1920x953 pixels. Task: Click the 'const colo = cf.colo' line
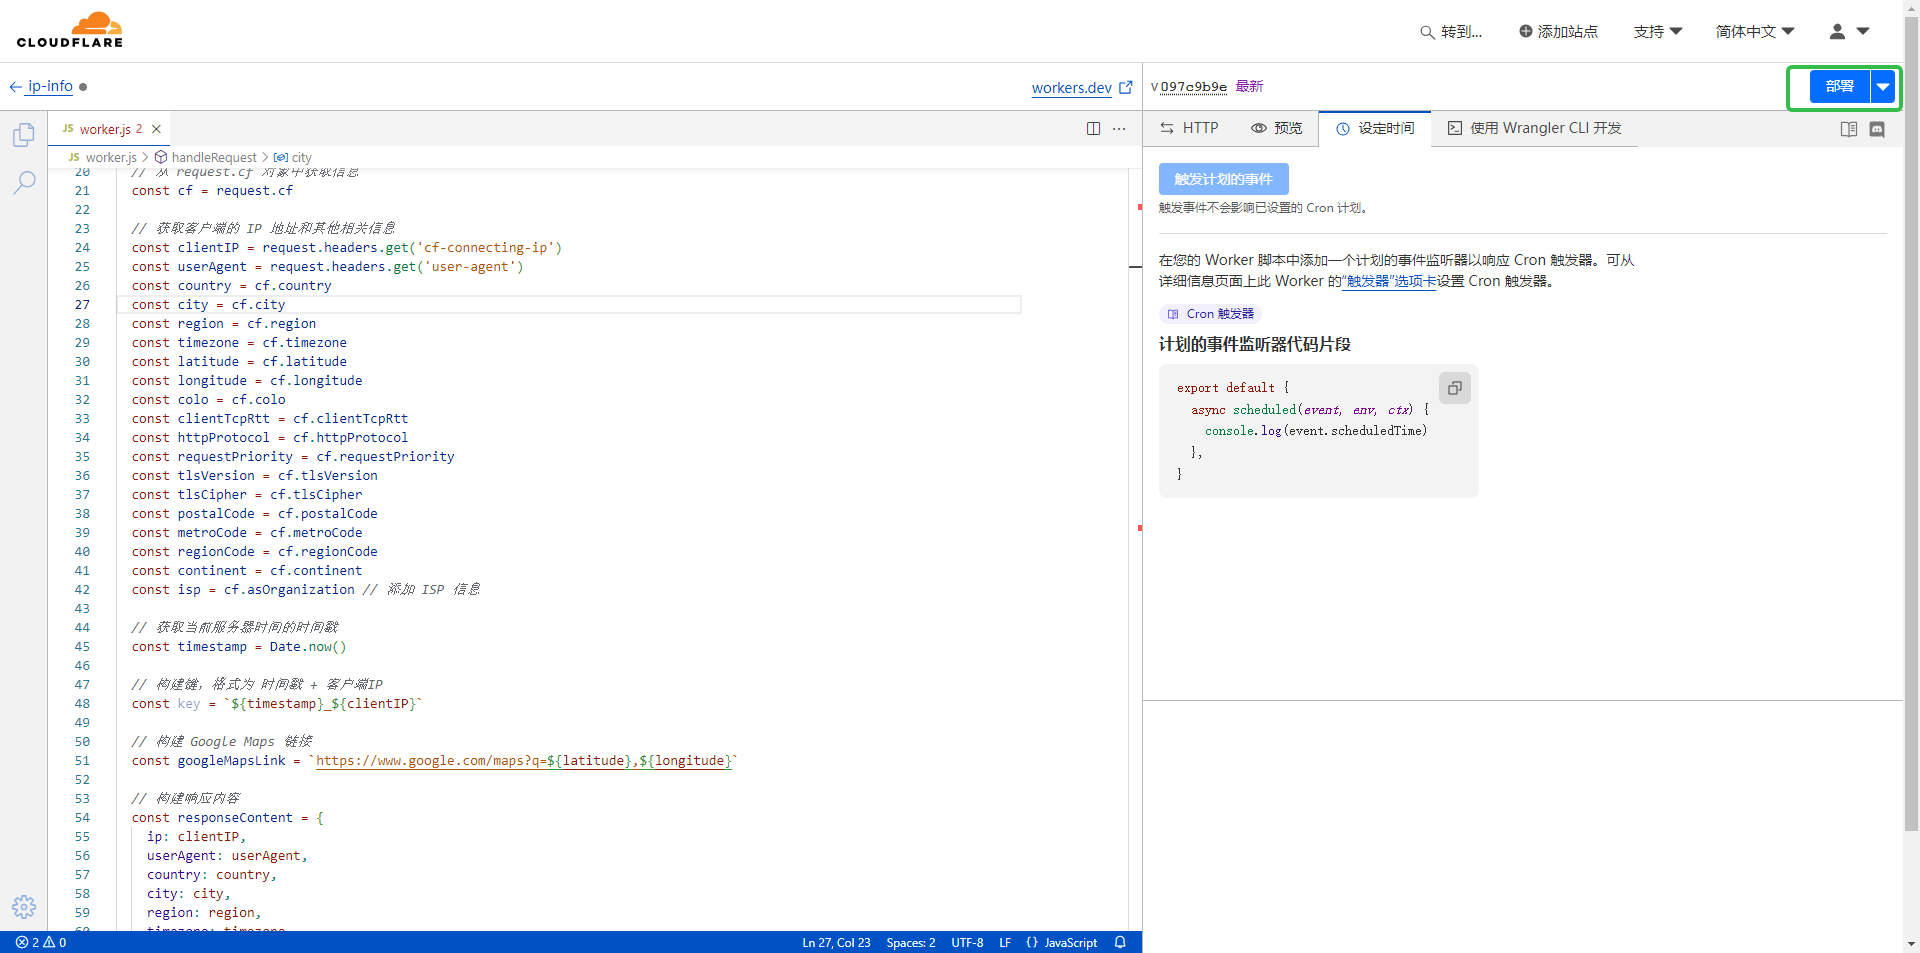[208, 400]
